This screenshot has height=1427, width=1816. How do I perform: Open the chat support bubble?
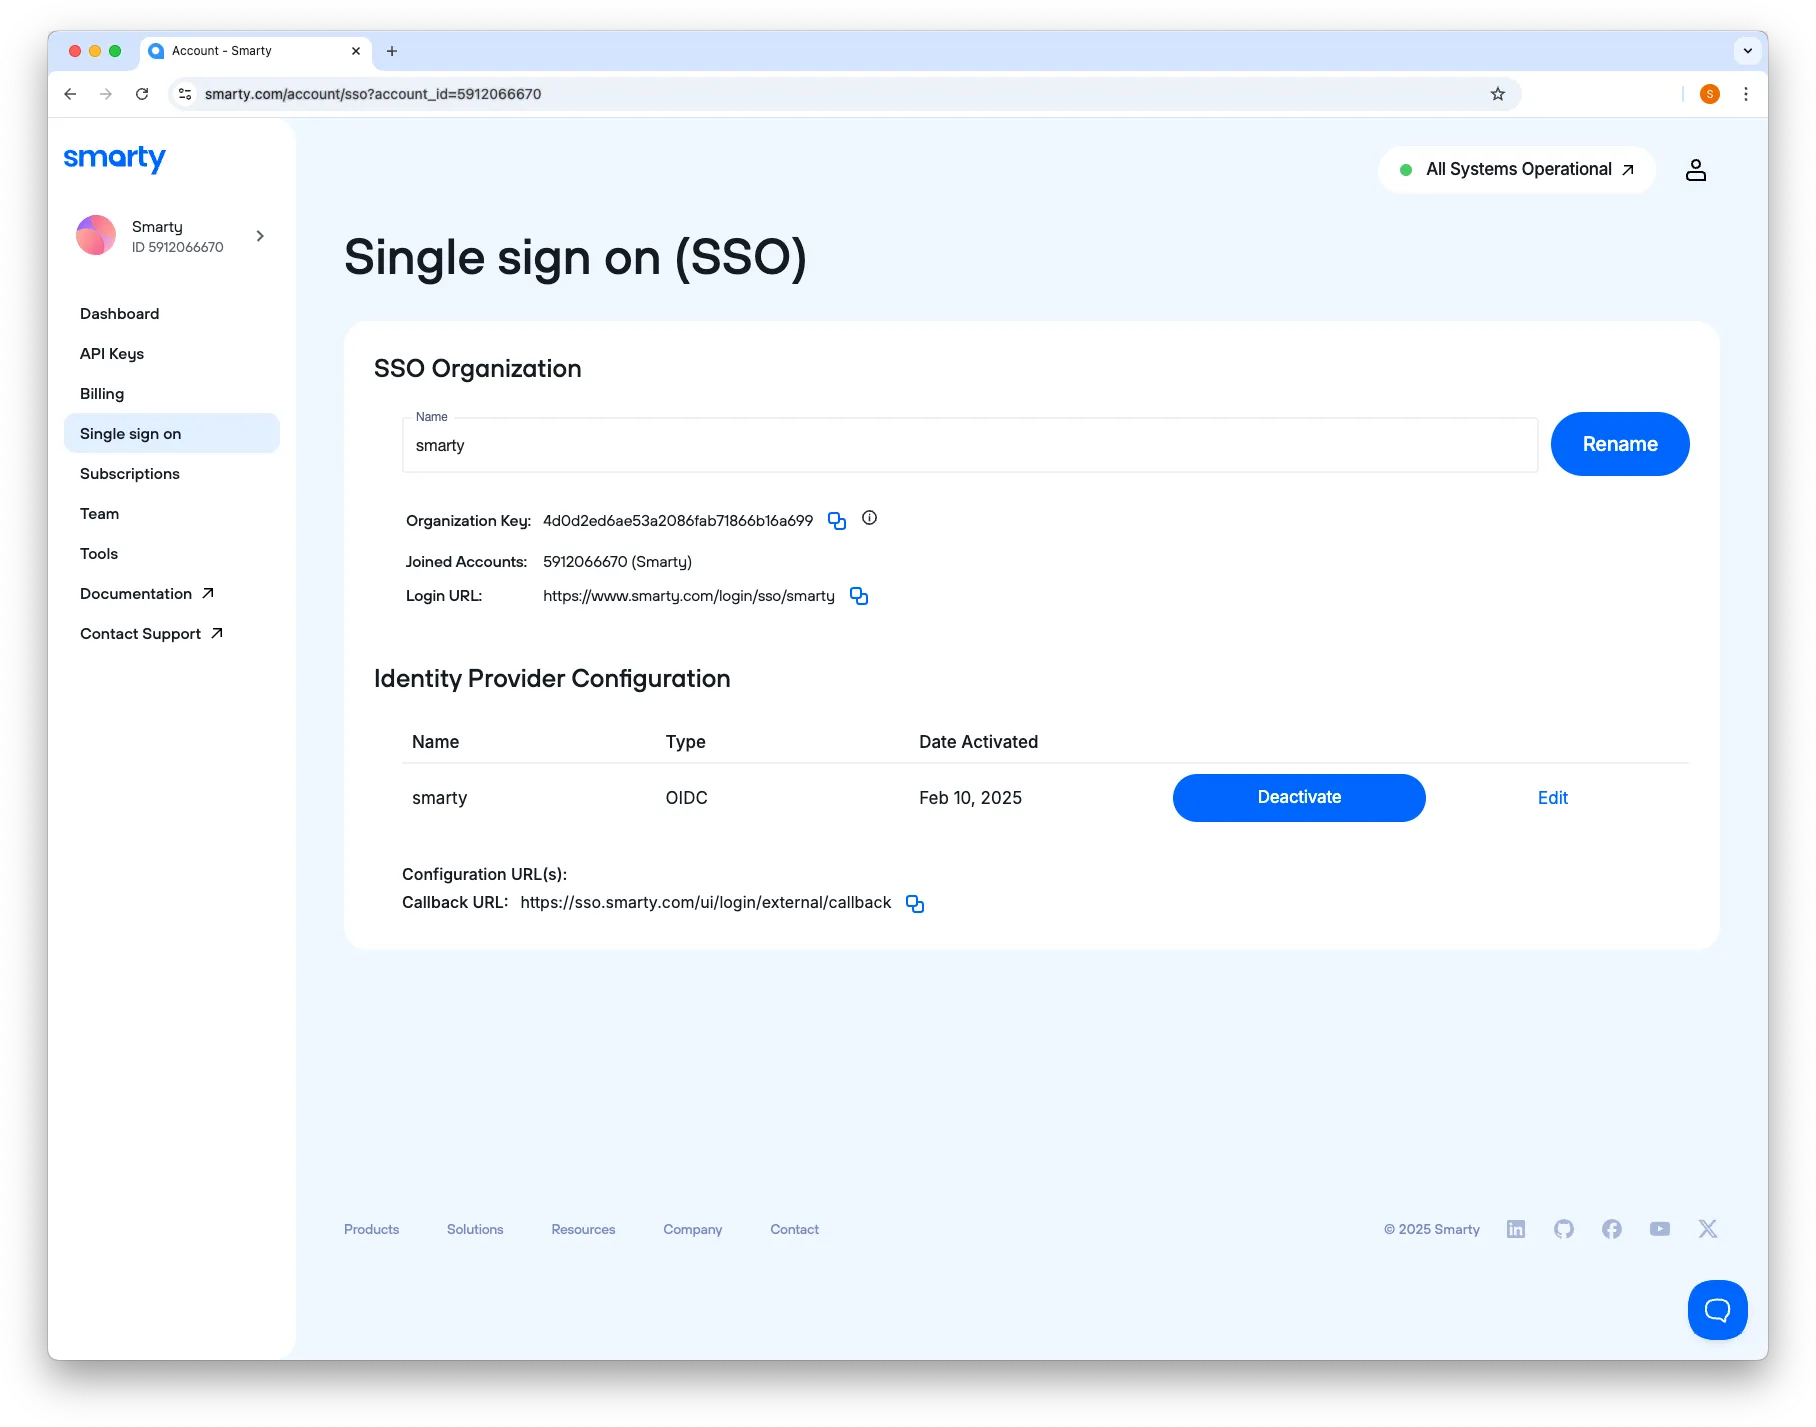coord(1717,1310)
